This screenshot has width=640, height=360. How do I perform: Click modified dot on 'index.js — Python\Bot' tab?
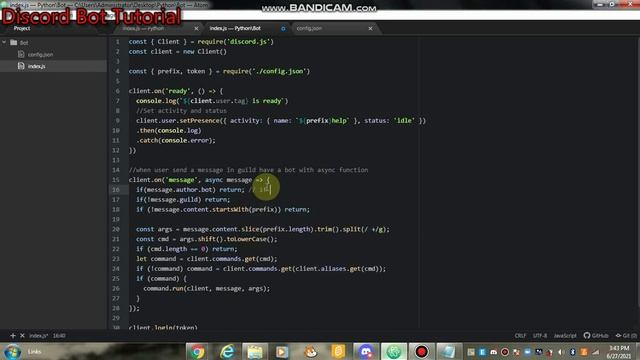(x=283, y=29)
